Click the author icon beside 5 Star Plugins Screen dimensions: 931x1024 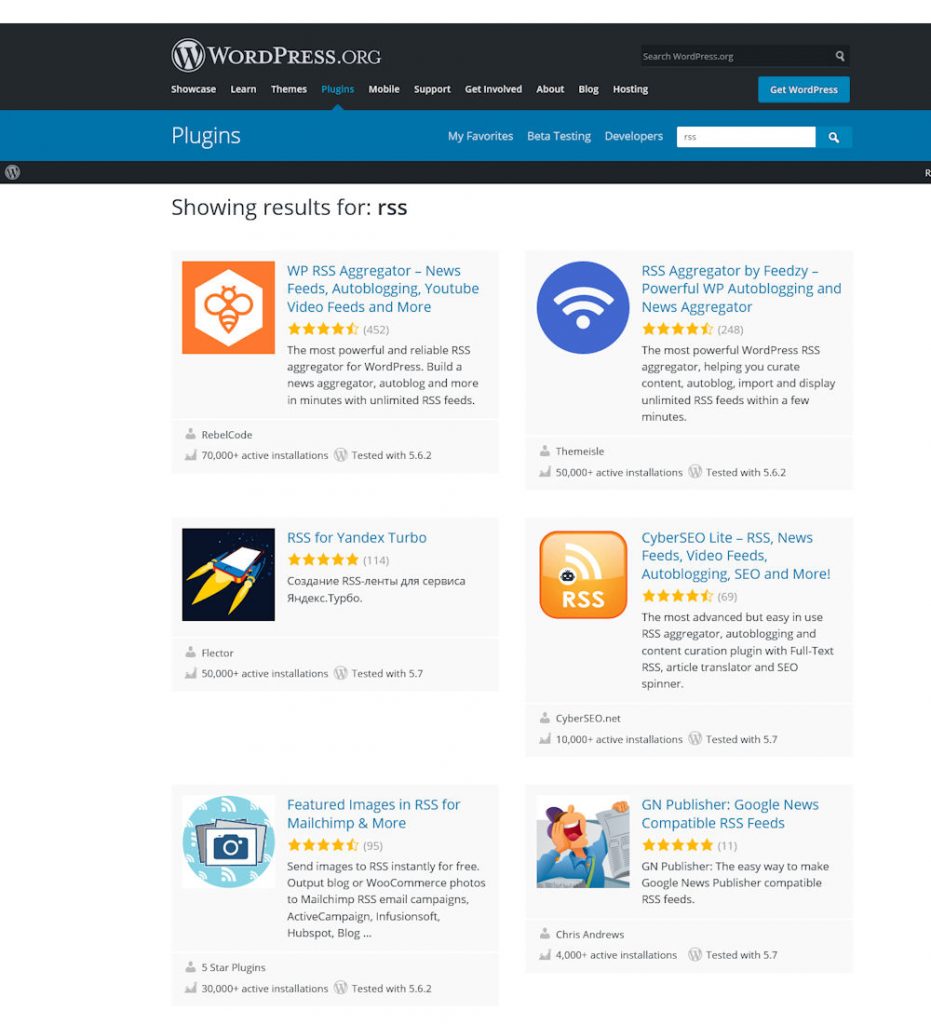coord(191,967)
